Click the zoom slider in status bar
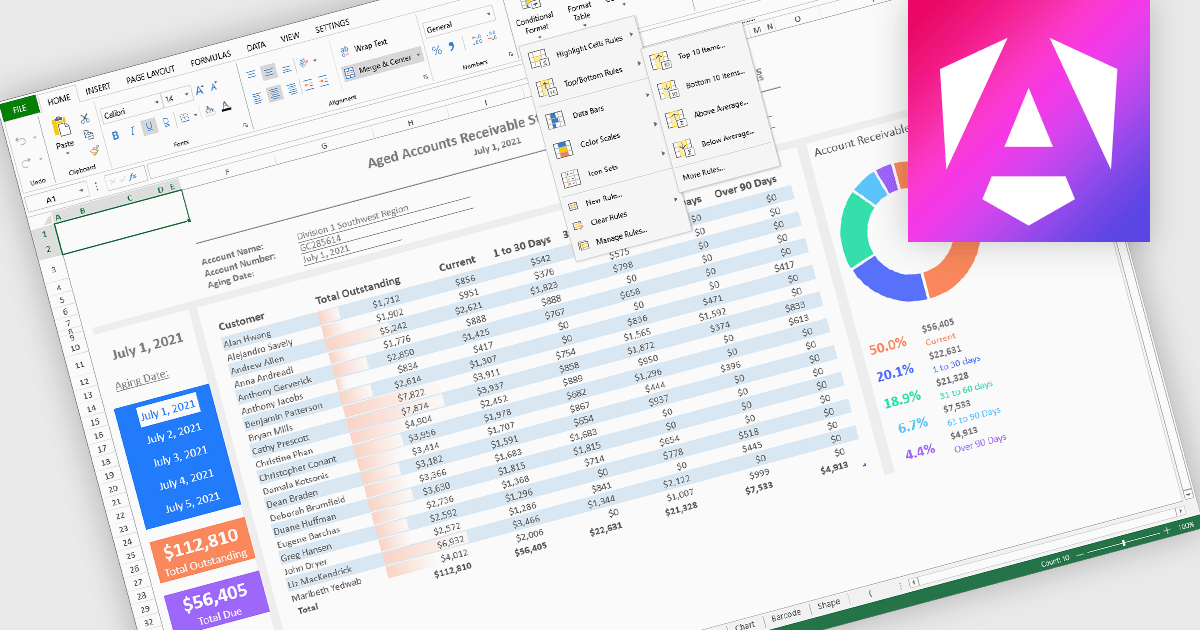Viewport: 1200px width, 630px height. click(x=1123, y=543)
